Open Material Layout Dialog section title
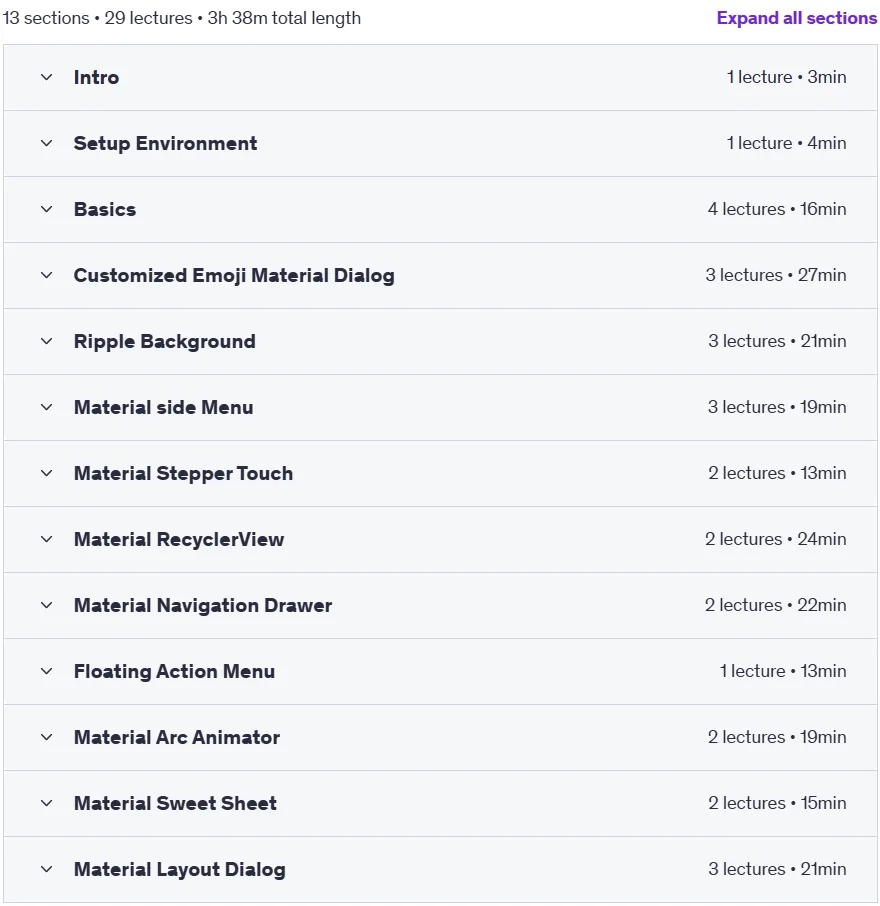 click(x=180, y=870)
